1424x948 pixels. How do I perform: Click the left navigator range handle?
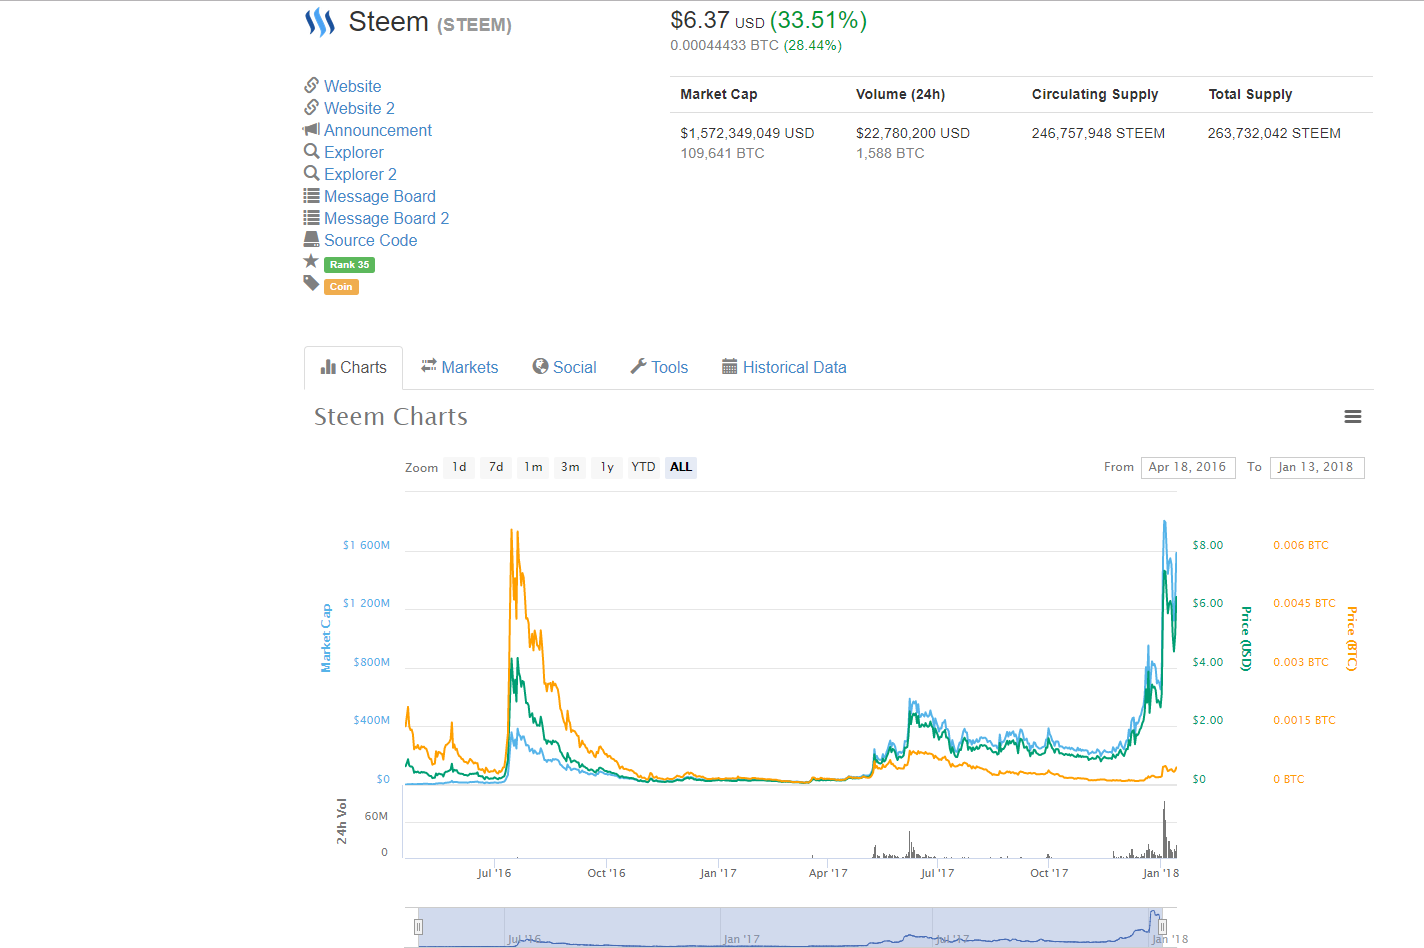[419, 927]
